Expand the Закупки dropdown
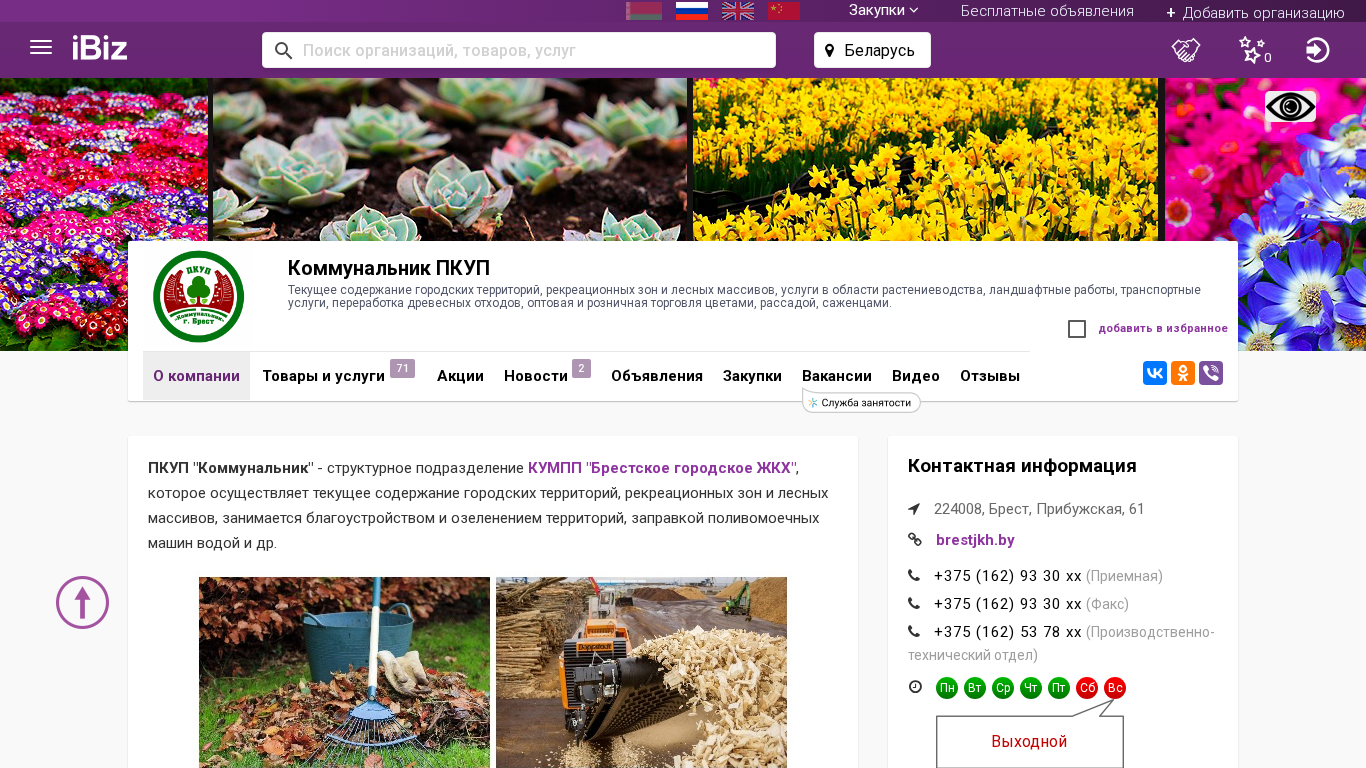 click(884, 11)
